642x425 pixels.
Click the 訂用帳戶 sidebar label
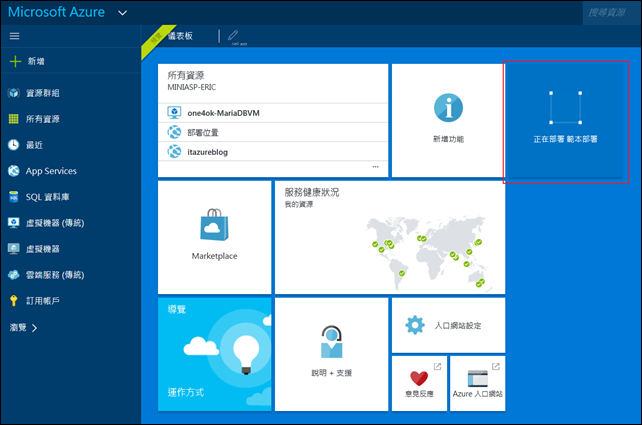(43, 301)
